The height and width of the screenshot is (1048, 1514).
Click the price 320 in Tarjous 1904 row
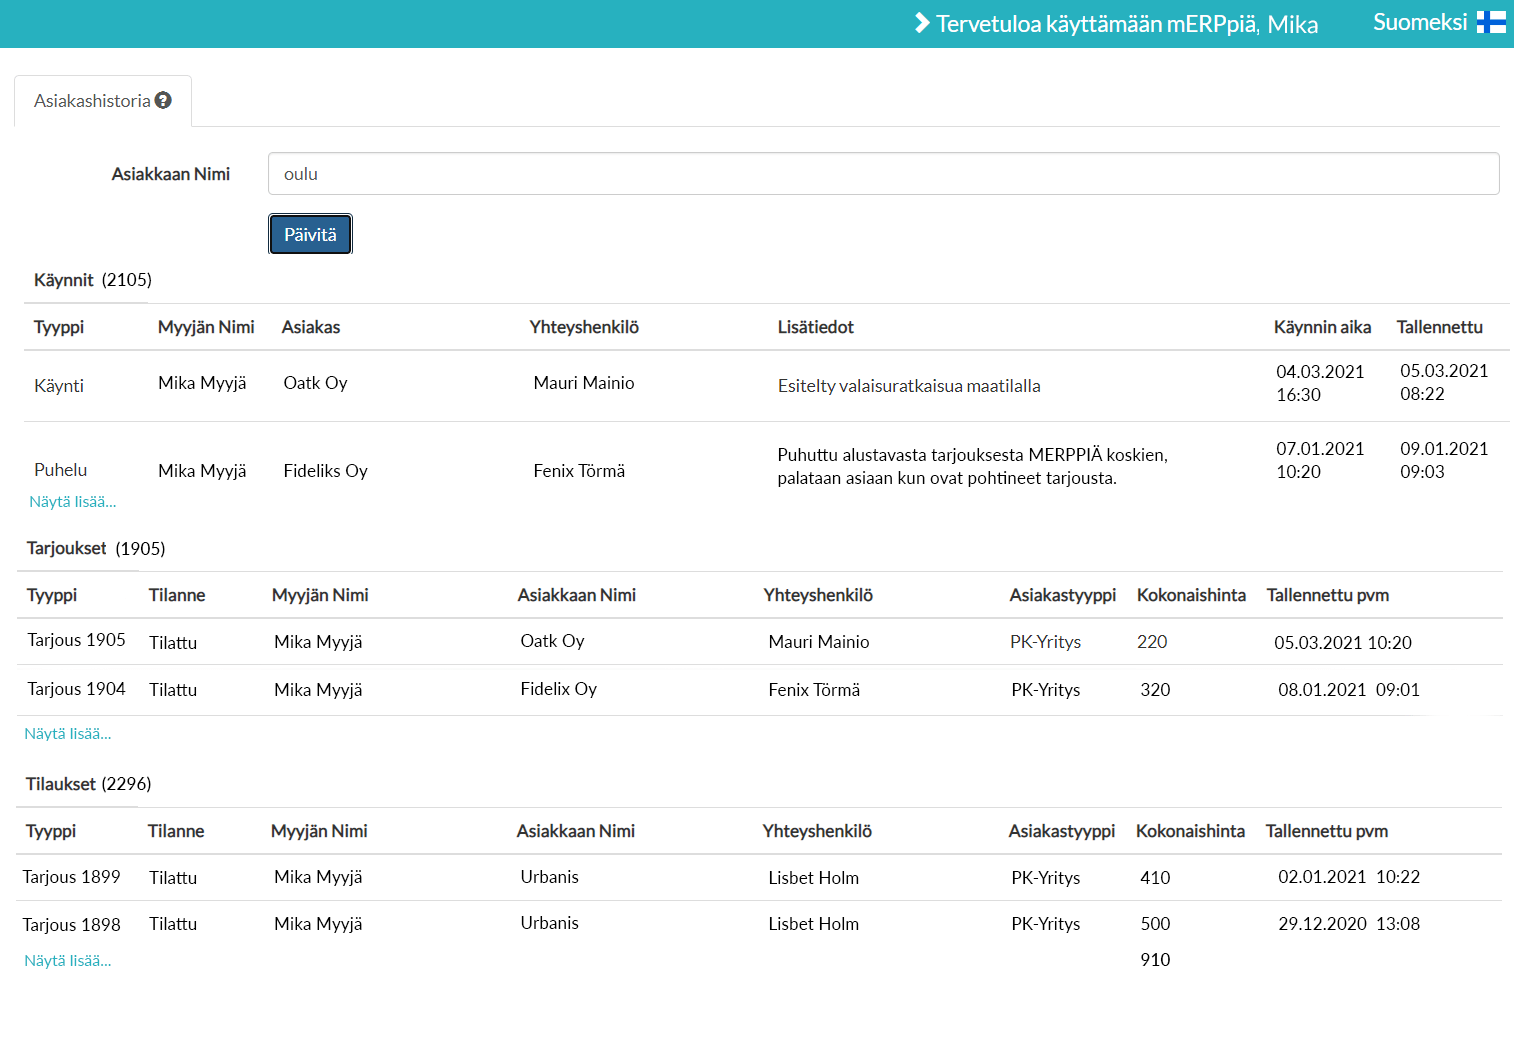[x=1156, y=690]
